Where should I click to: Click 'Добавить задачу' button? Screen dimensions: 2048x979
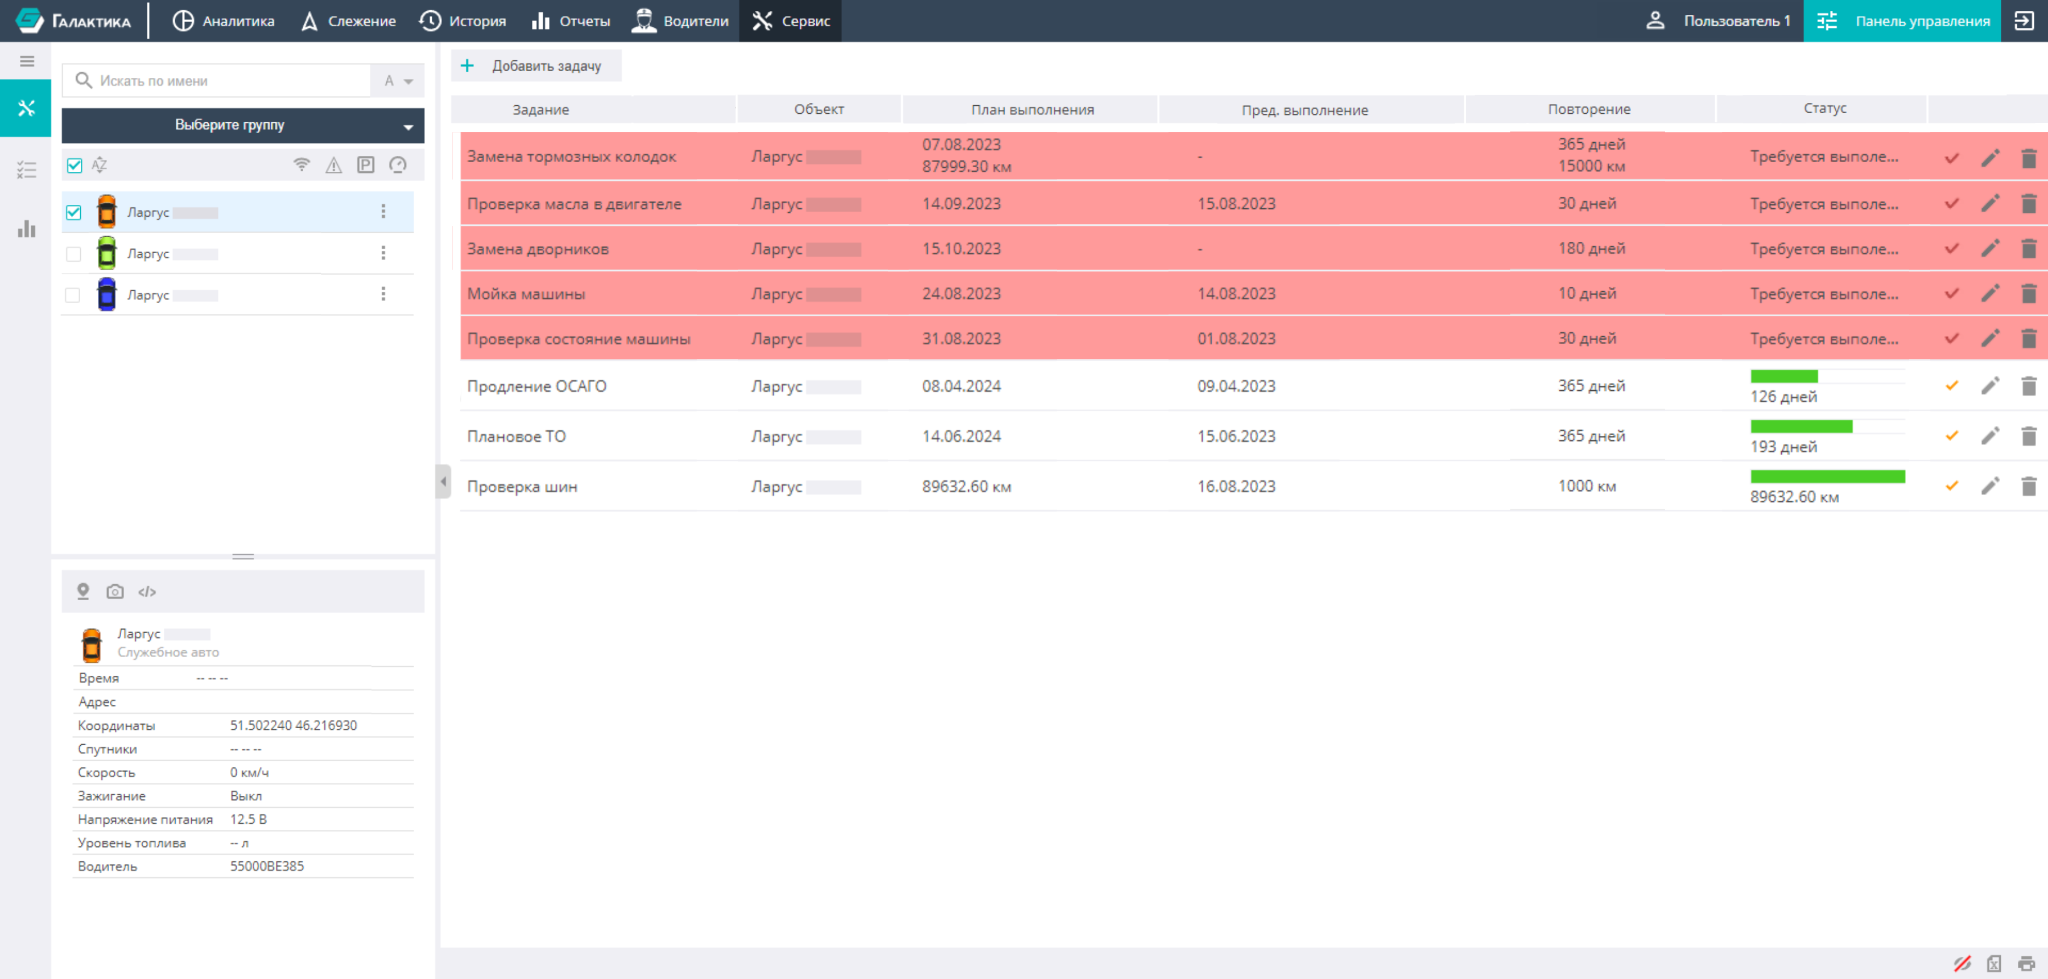click(536, 66)
